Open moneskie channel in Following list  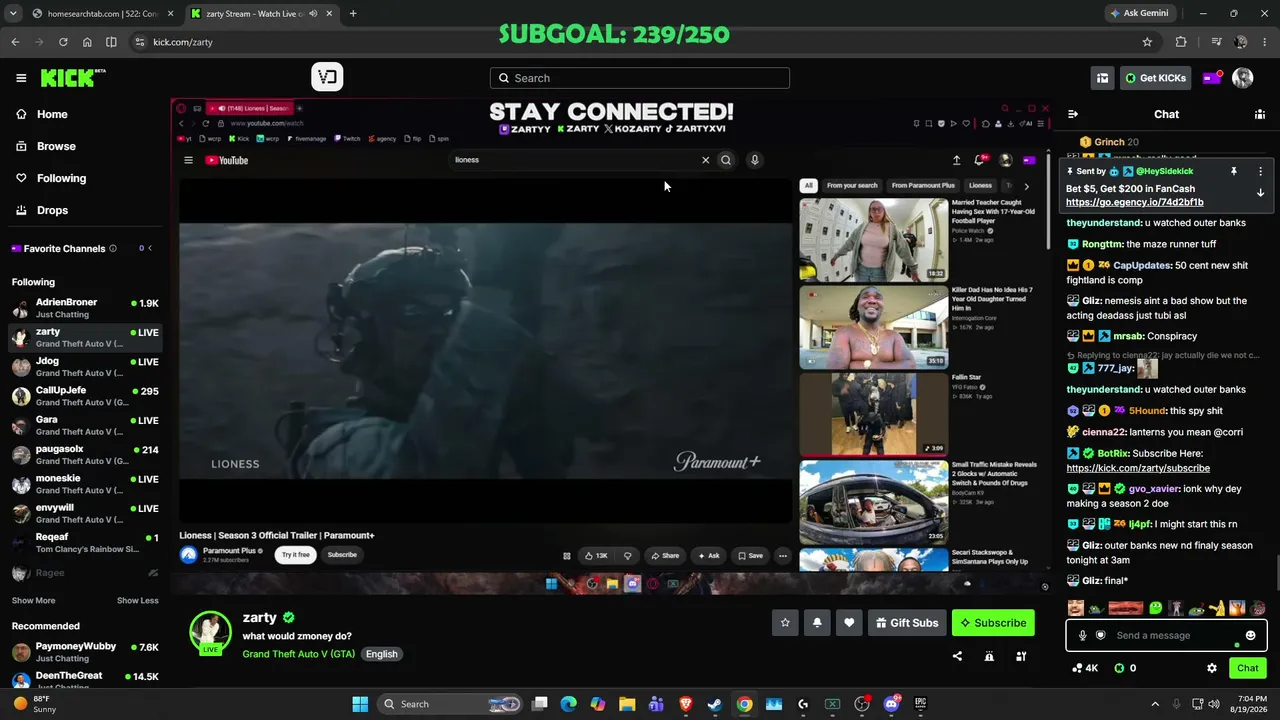tap(85, 484)
